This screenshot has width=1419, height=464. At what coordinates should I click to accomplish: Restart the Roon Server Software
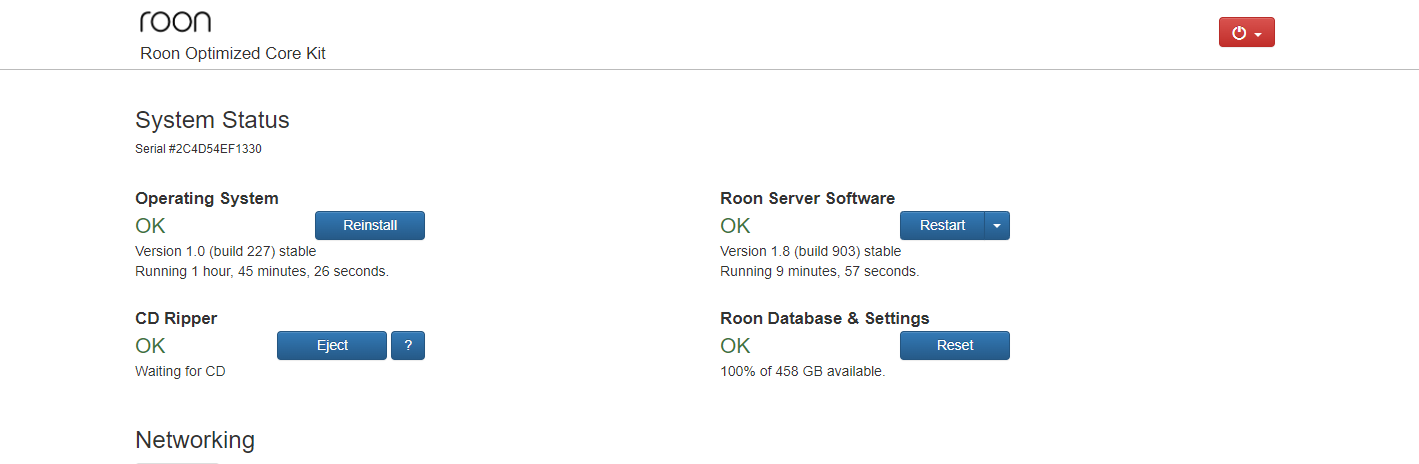click(x=942, y=226)
